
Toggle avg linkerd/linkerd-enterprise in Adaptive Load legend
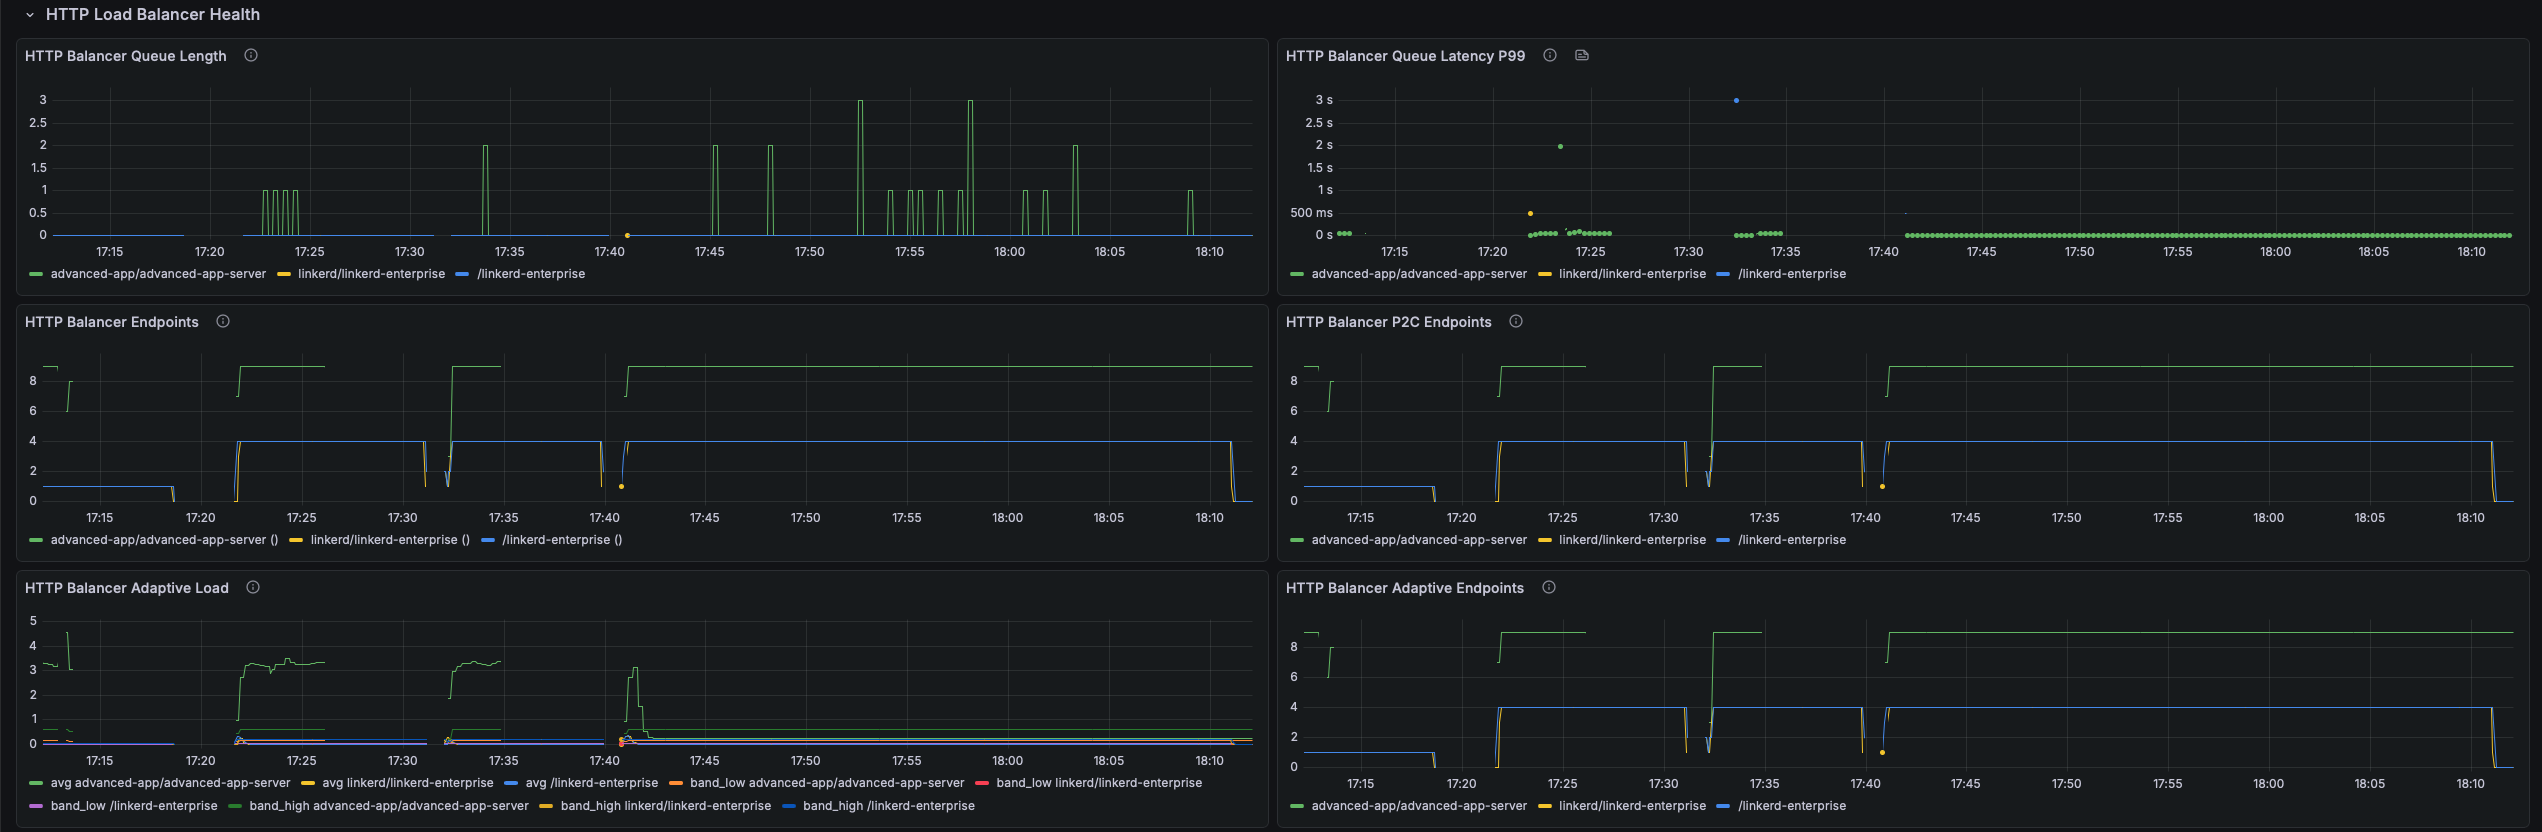pyautogui.click(x=407, y=783)
